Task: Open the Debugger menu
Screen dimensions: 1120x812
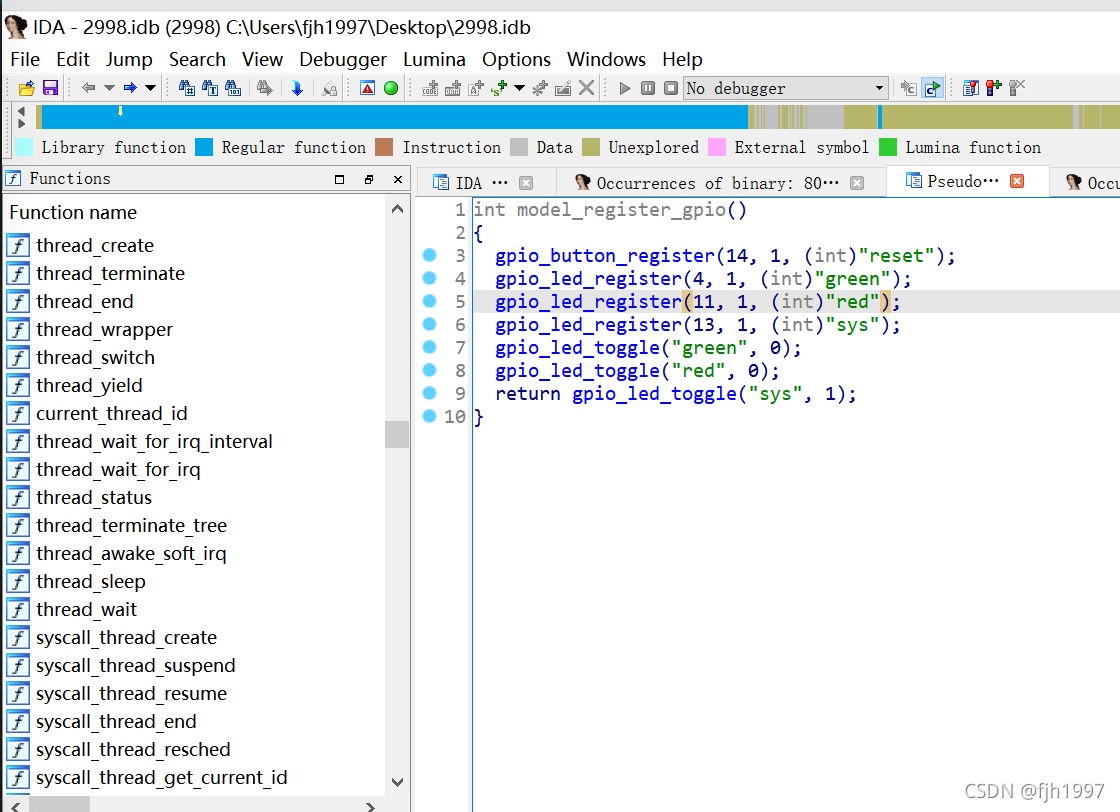Action: click(x=343, y=59)
